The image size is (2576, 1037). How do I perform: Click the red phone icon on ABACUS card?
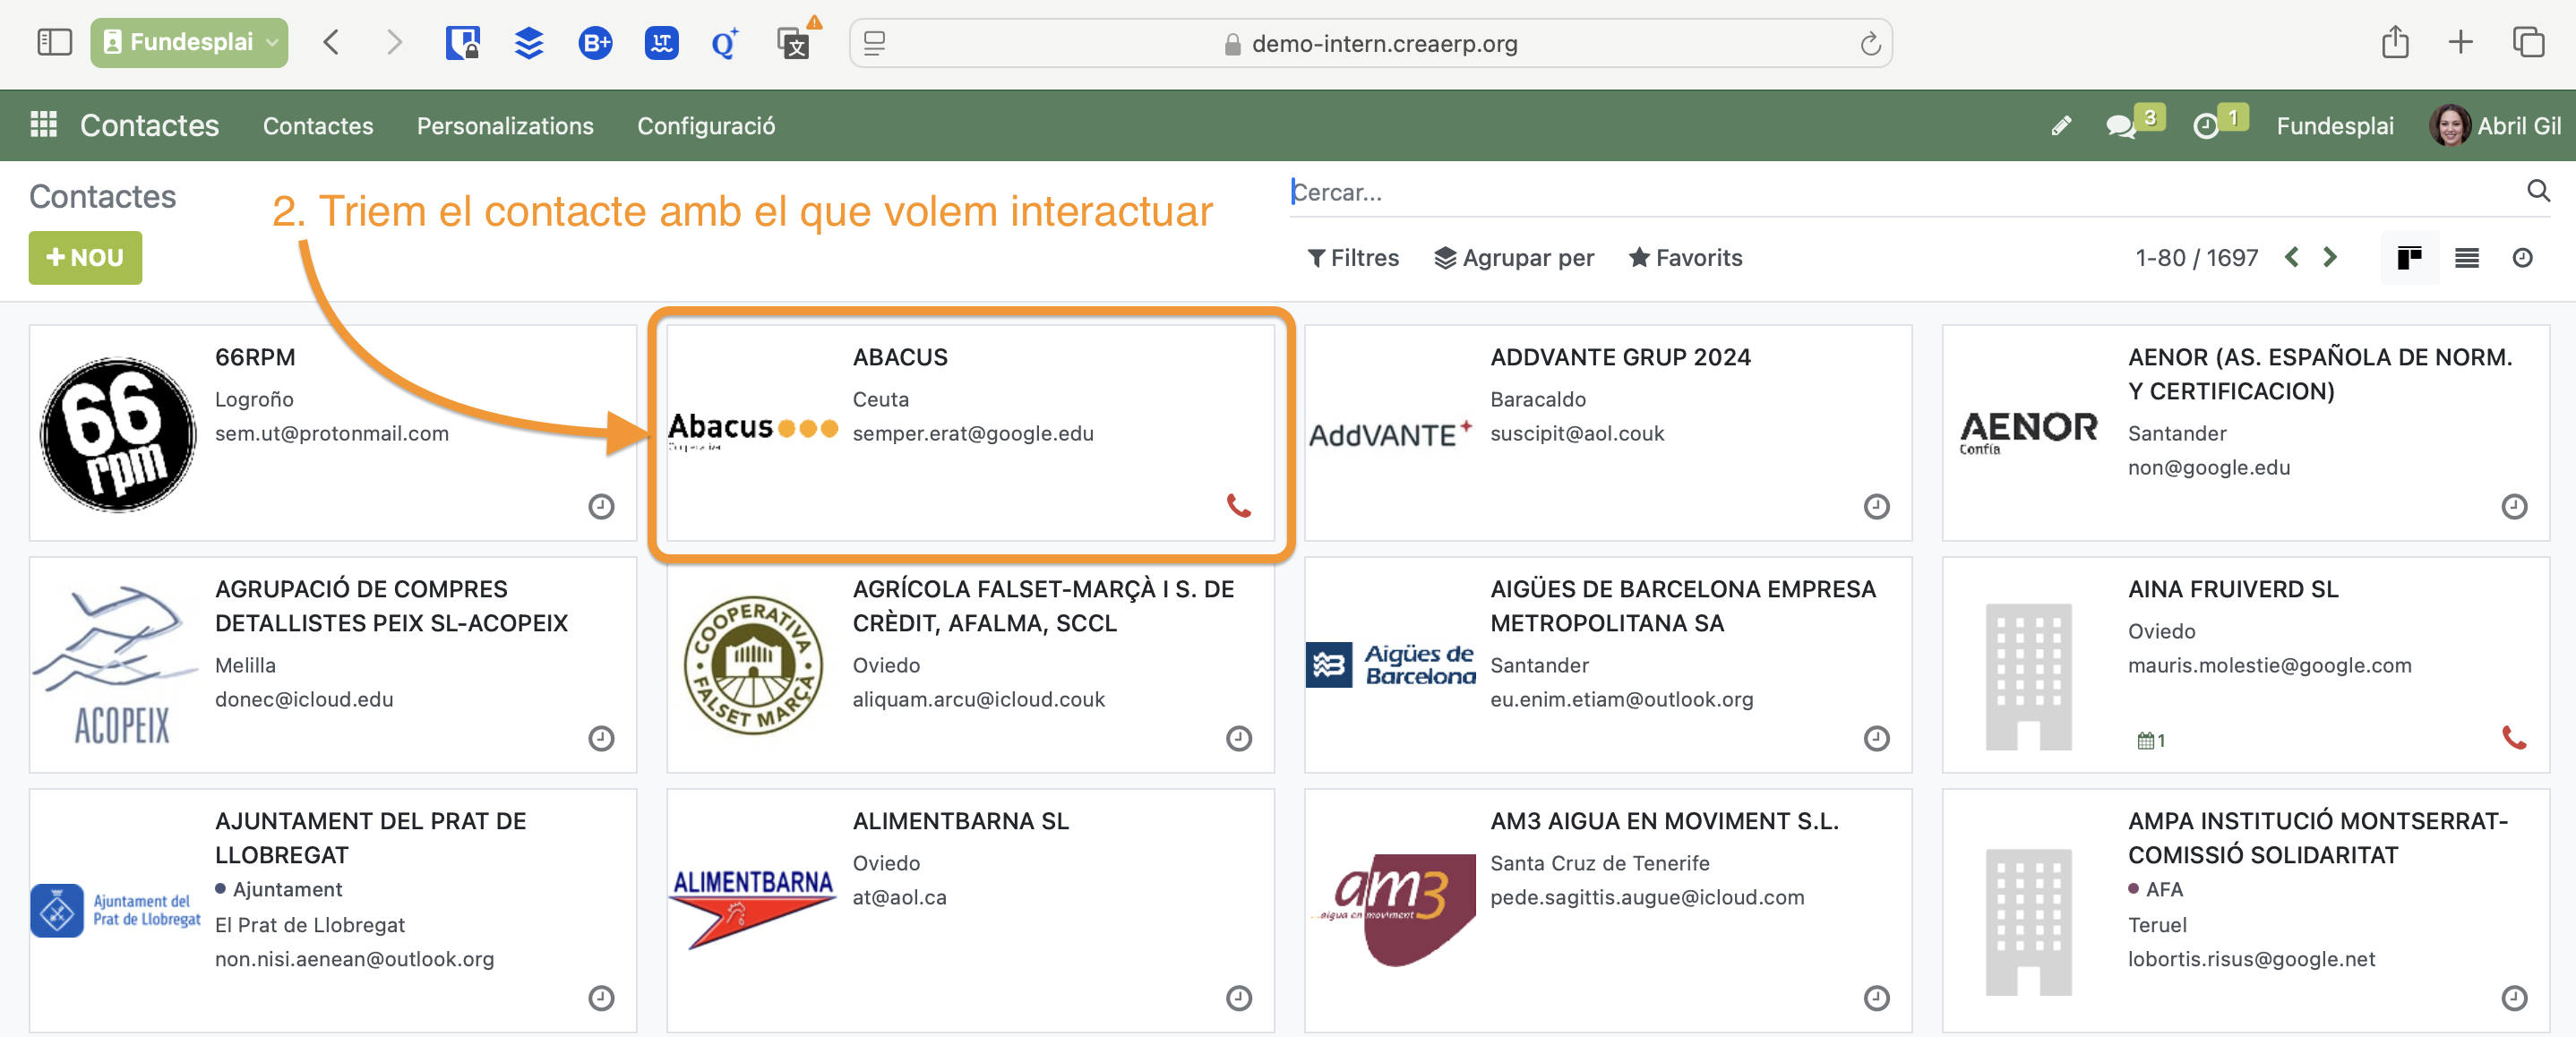tap(1238, 506)
